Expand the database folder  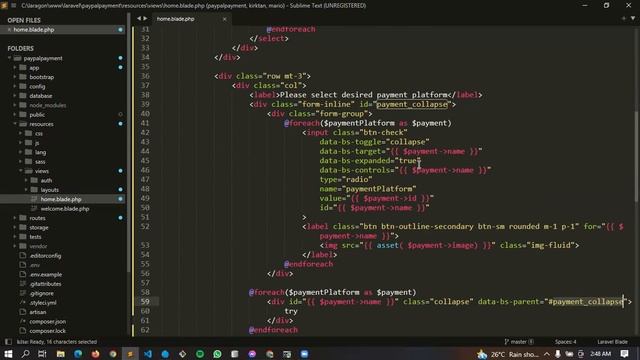(15, 96)
